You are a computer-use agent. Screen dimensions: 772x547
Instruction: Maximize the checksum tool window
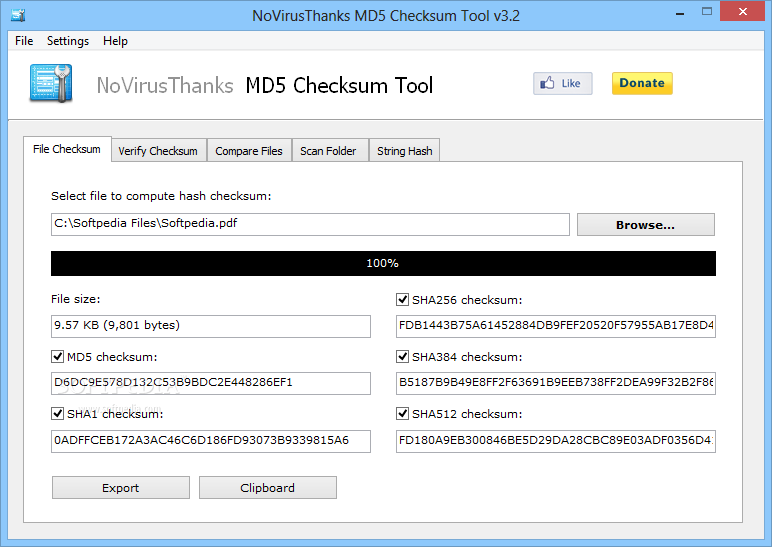click(707, 12)
